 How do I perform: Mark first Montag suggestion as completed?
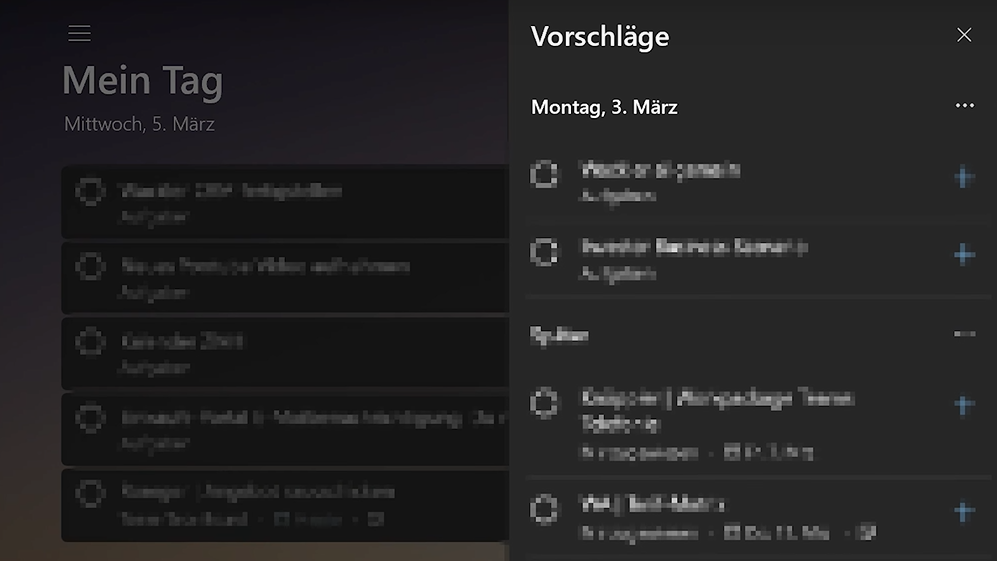point(544,175)
